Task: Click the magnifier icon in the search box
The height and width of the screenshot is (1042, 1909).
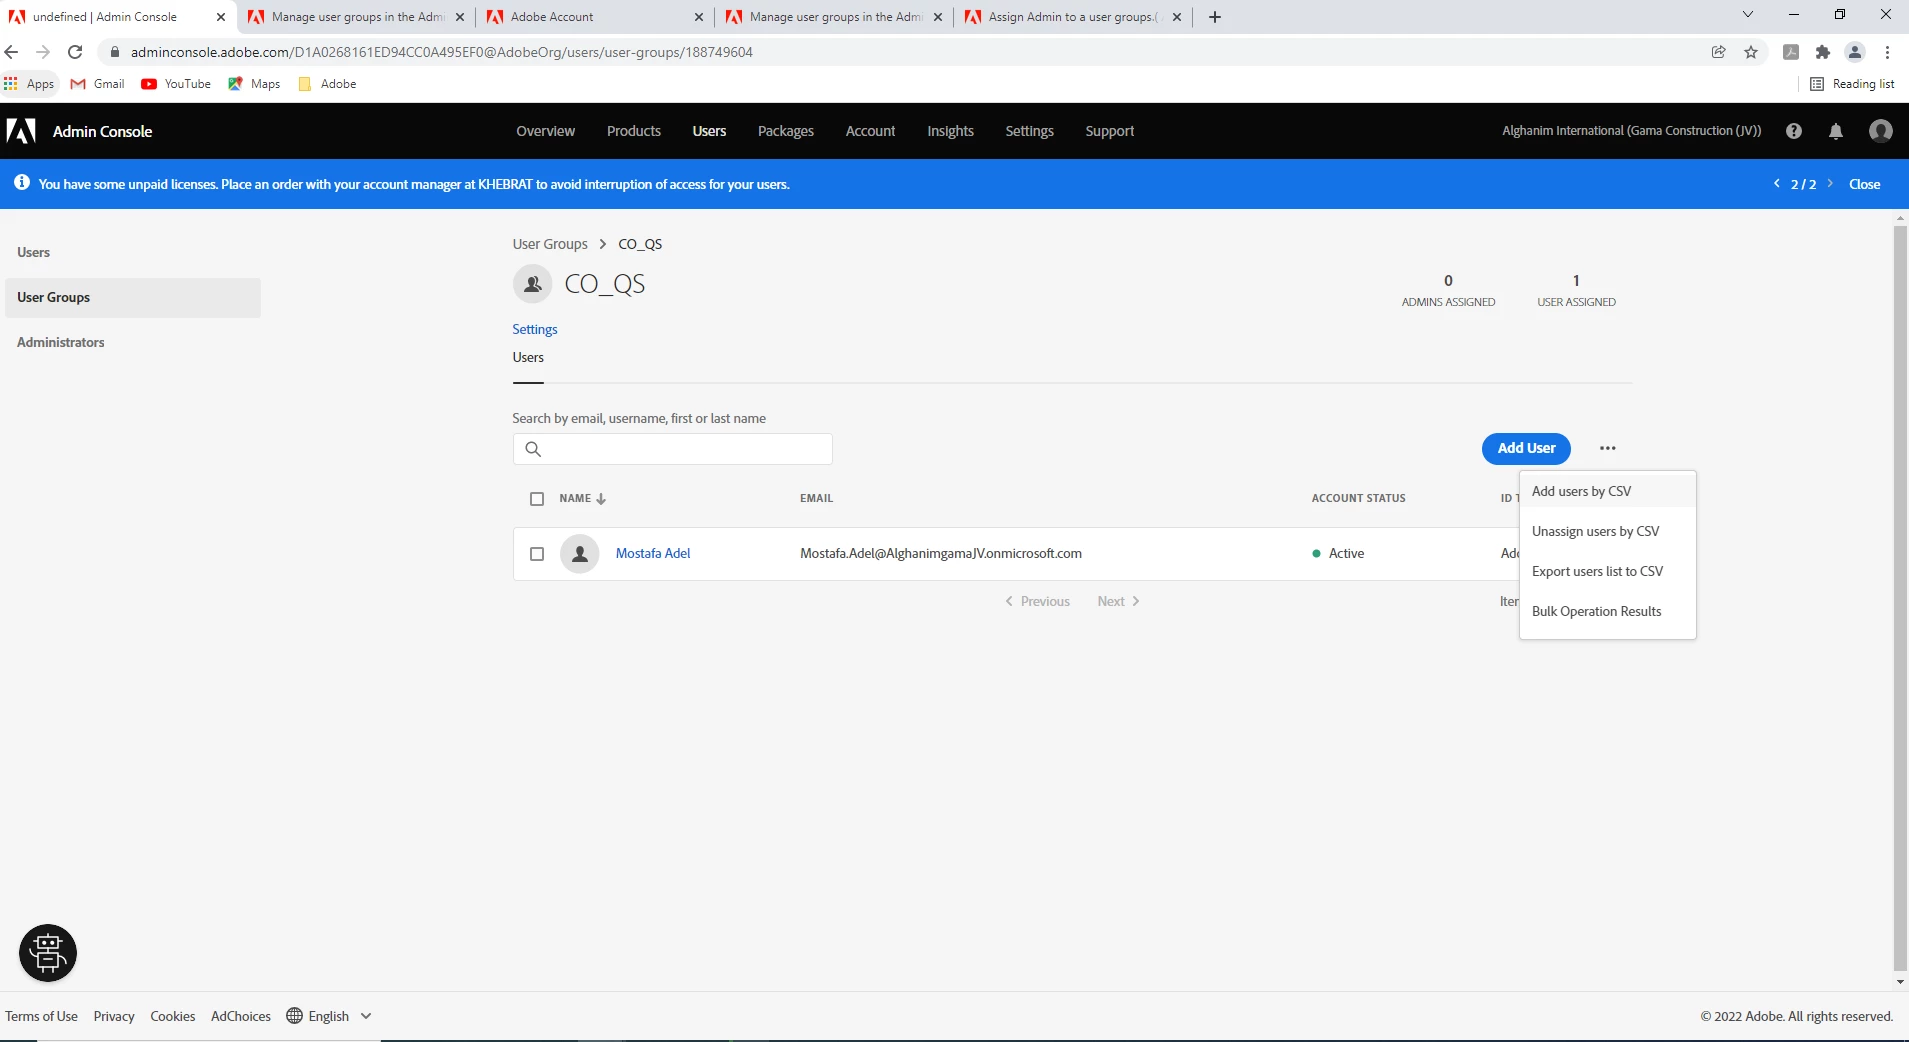Action: coord(533,449)
